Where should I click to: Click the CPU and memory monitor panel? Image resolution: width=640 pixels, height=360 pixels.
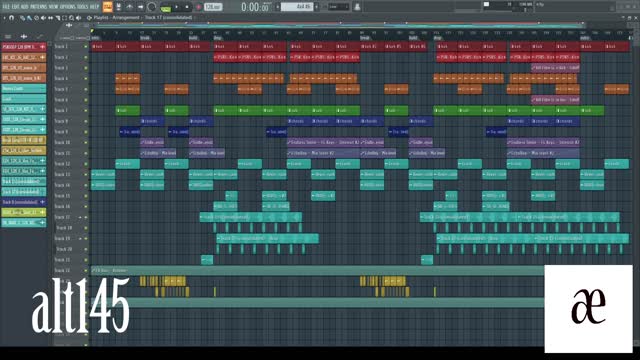pos(509,7)
